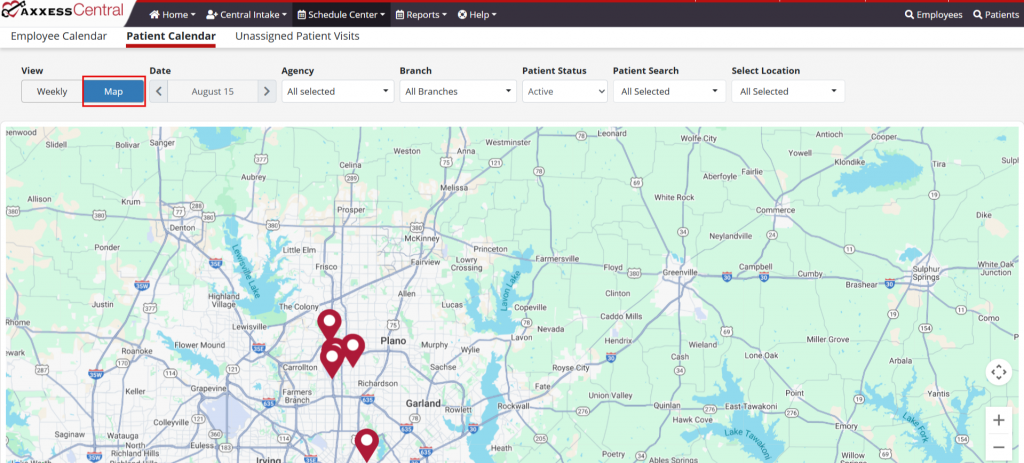Open the Central Intake menu
The image size is (1024, 463).
(x=246, y=14)
